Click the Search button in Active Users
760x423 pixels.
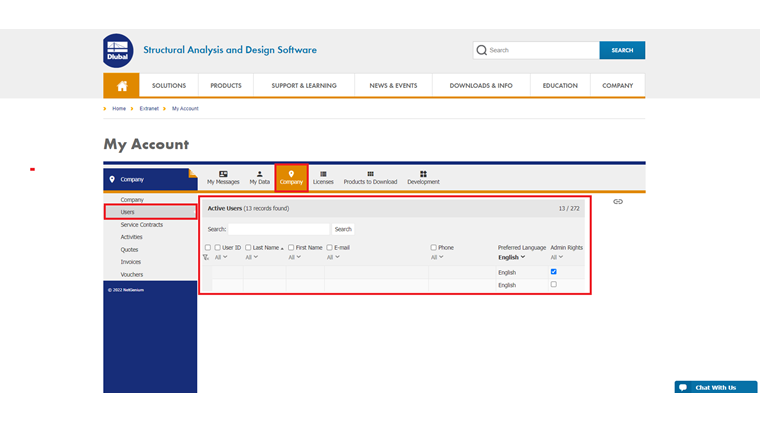(x=343, y=229)
